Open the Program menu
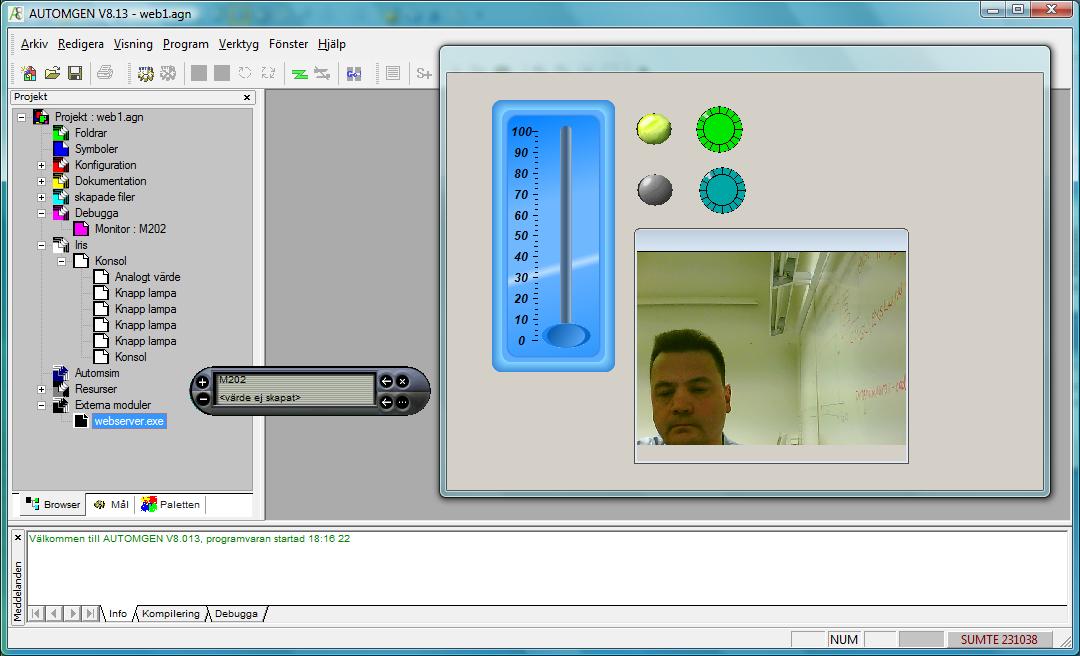The height and width of the screenshot is (656, 1080). click(185, 44)
